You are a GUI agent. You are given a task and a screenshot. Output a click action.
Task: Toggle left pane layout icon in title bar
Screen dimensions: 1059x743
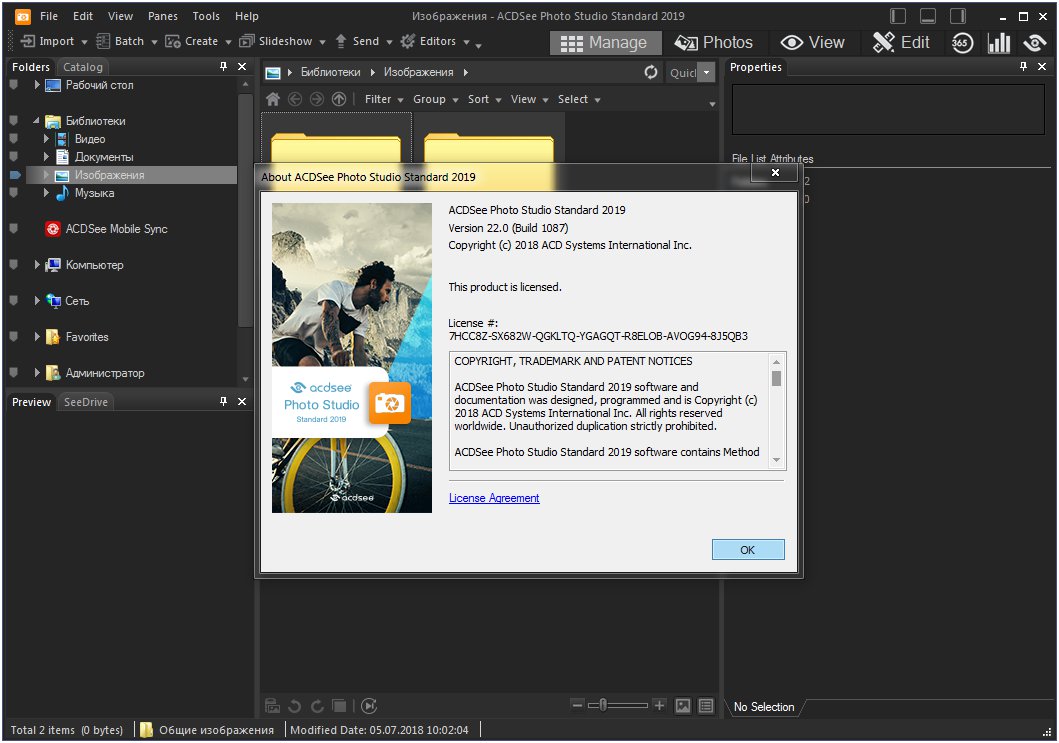click(x=898, y=16)
